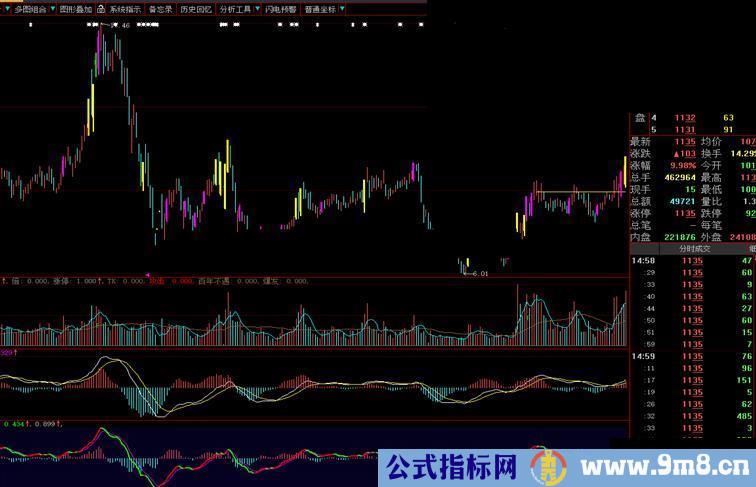
Task: Click the horizontal yellow resistance line on chart
Action: [x=580, y=192]
